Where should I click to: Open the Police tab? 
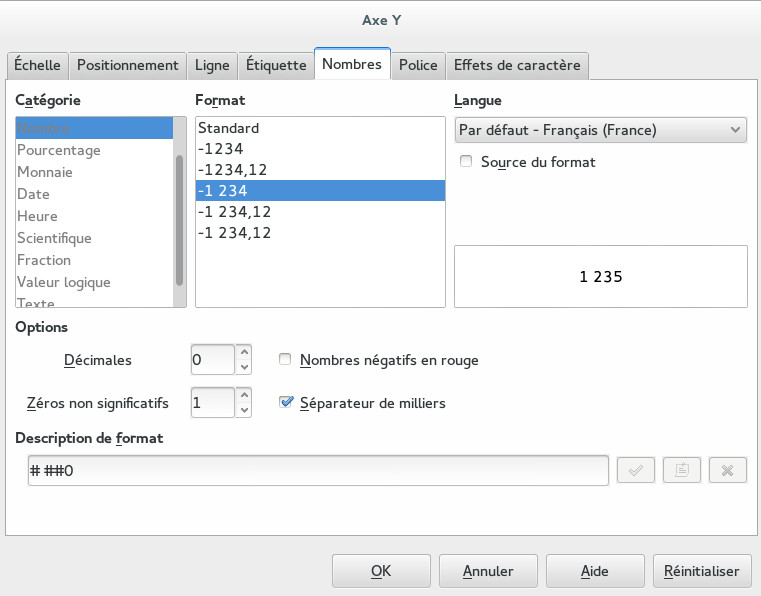[x=418, y=65]
